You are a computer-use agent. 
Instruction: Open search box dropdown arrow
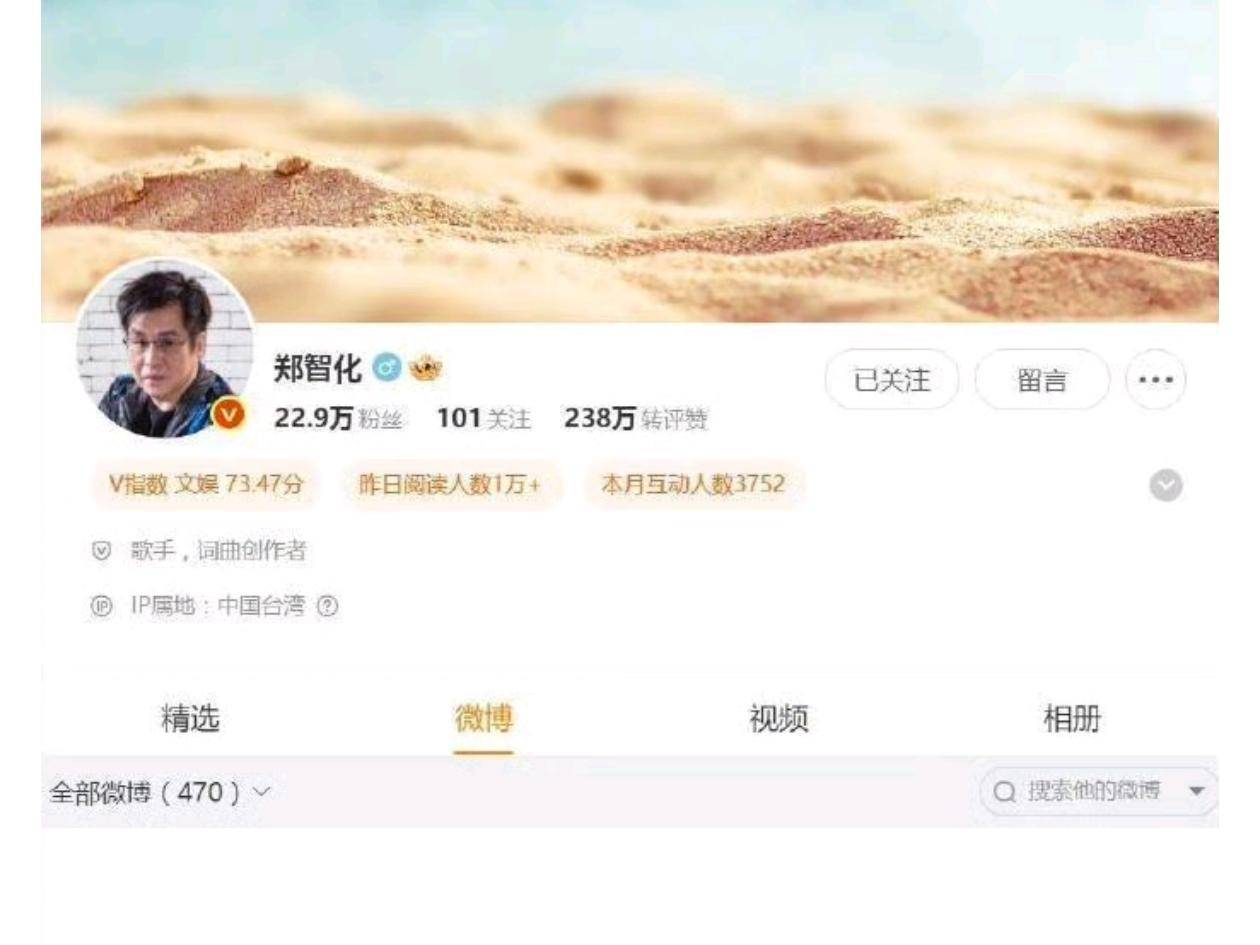point(1197,792)
